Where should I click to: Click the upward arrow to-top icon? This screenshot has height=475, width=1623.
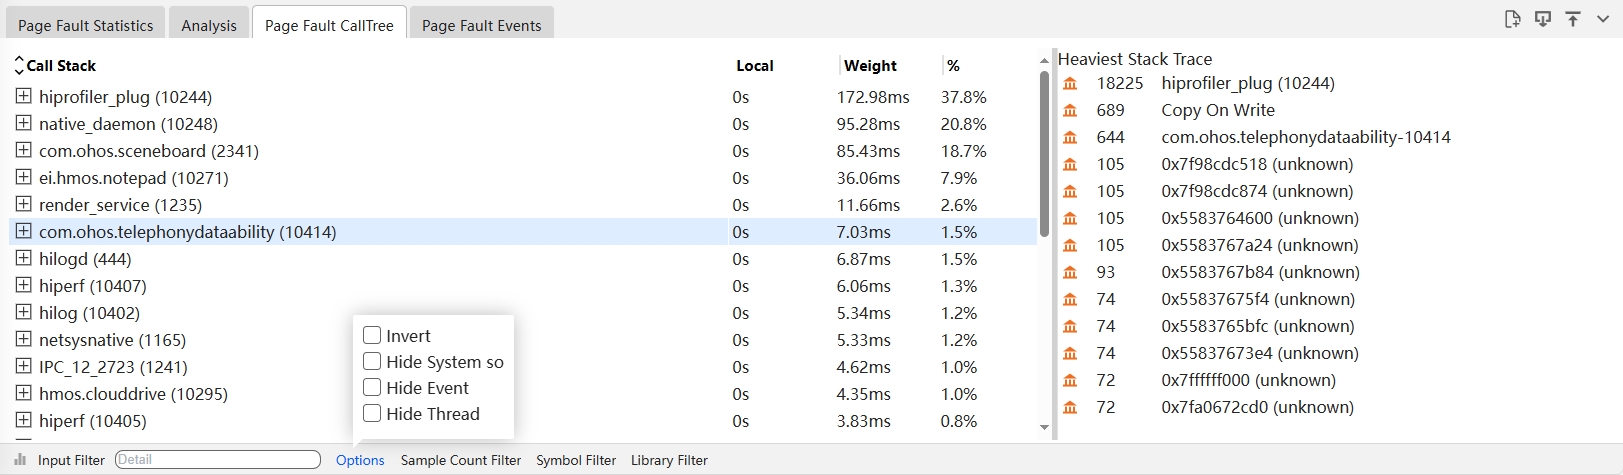(x=1573, y=19)
